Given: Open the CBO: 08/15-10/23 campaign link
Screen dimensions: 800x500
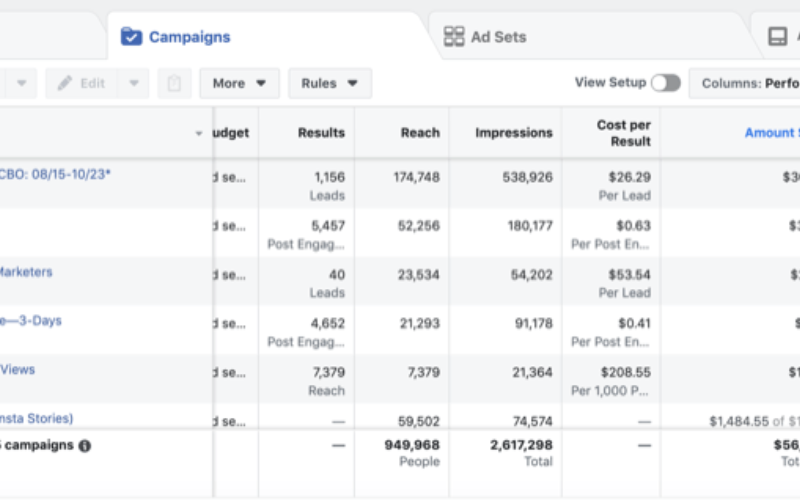Looking at the screenshot, I should [x=55, y=174].
